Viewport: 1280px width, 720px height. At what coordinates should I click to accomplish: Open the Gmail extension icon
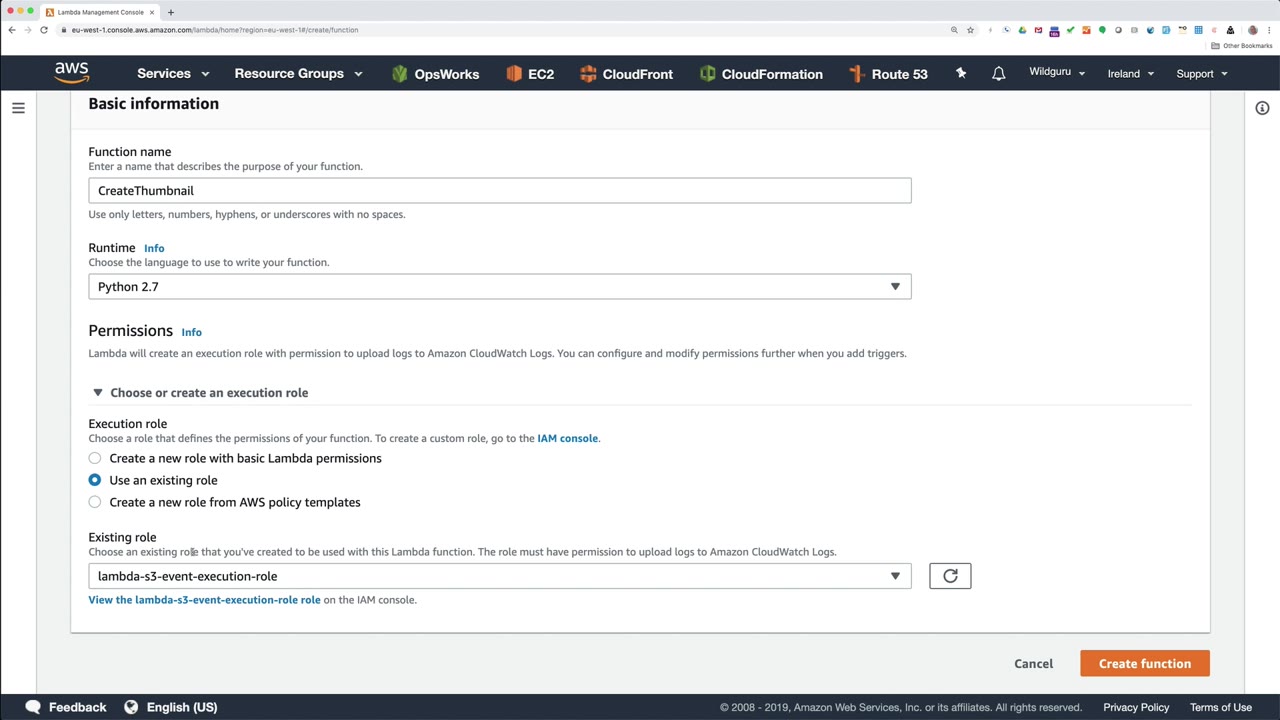click(x=1038, y=30)
